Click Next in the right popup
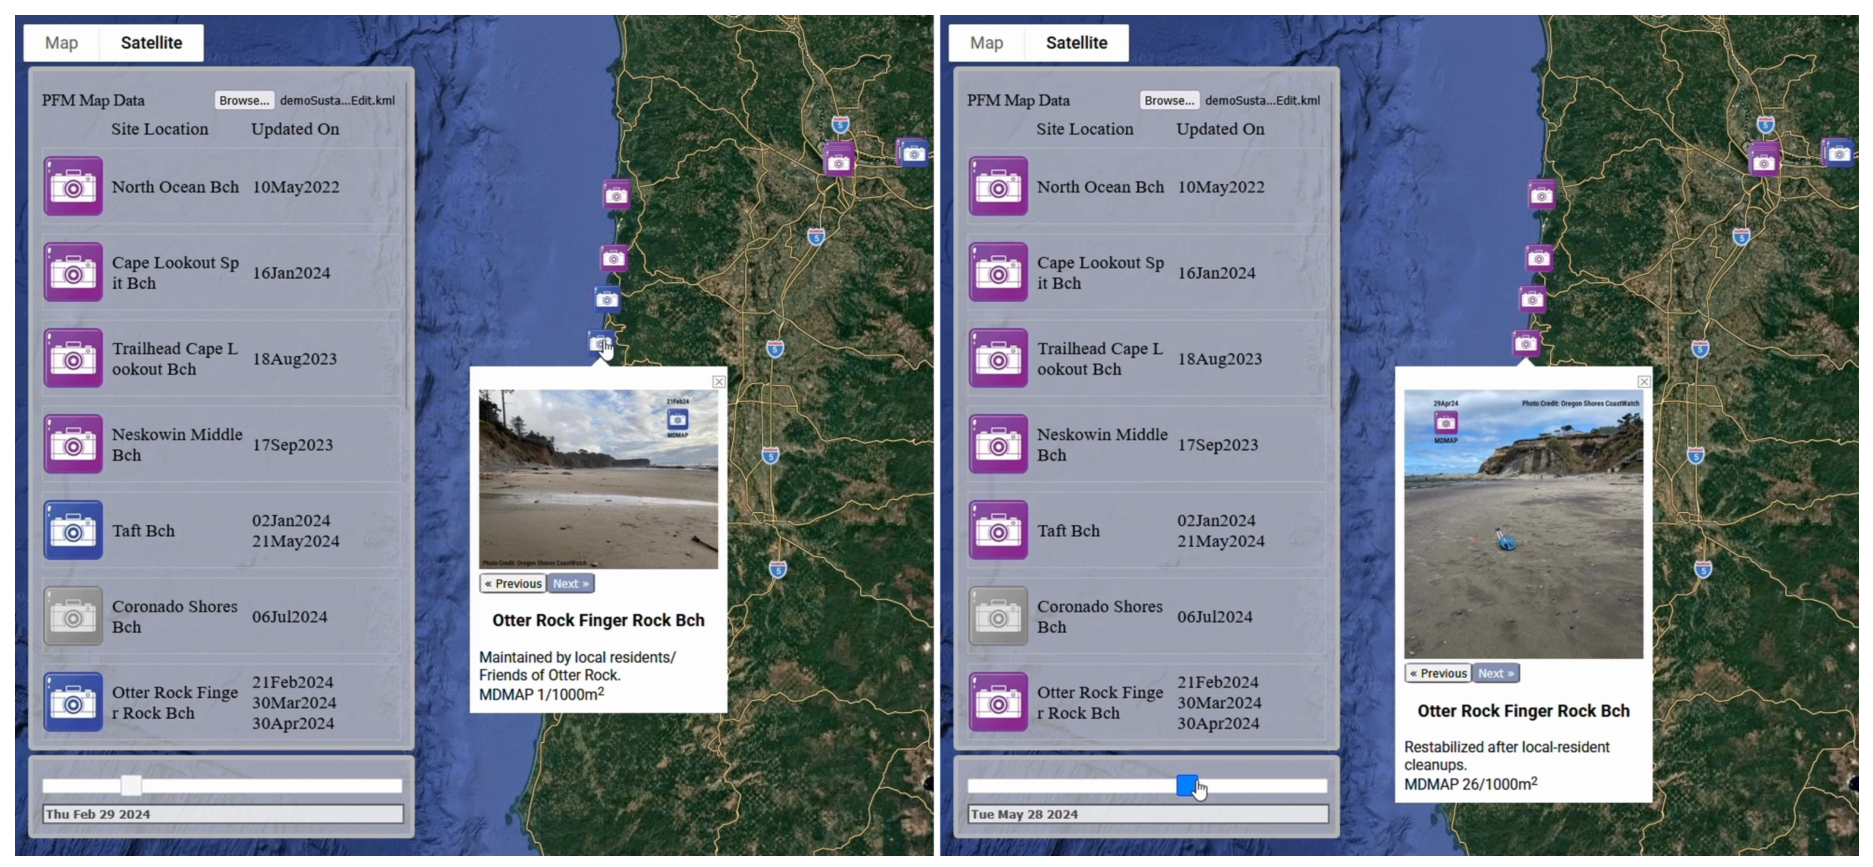 (x=1496, y=674)
